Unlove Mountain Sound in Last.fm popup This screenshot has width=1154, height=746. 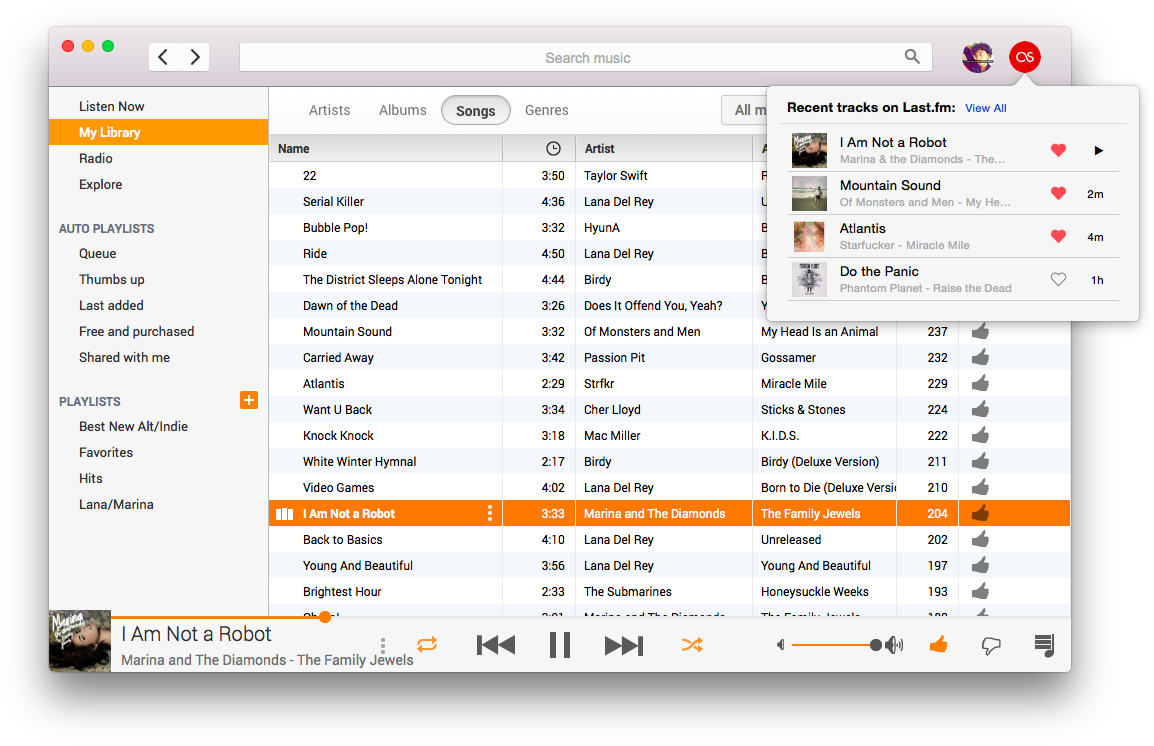(x=1058, y=193)
